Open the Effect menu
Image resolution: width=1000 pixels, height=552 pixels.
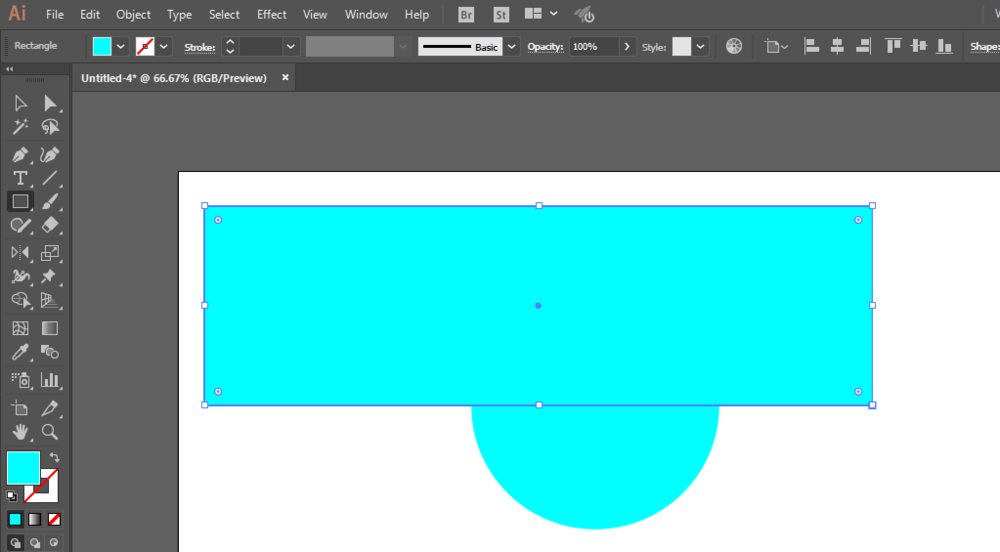pos(272,14)
